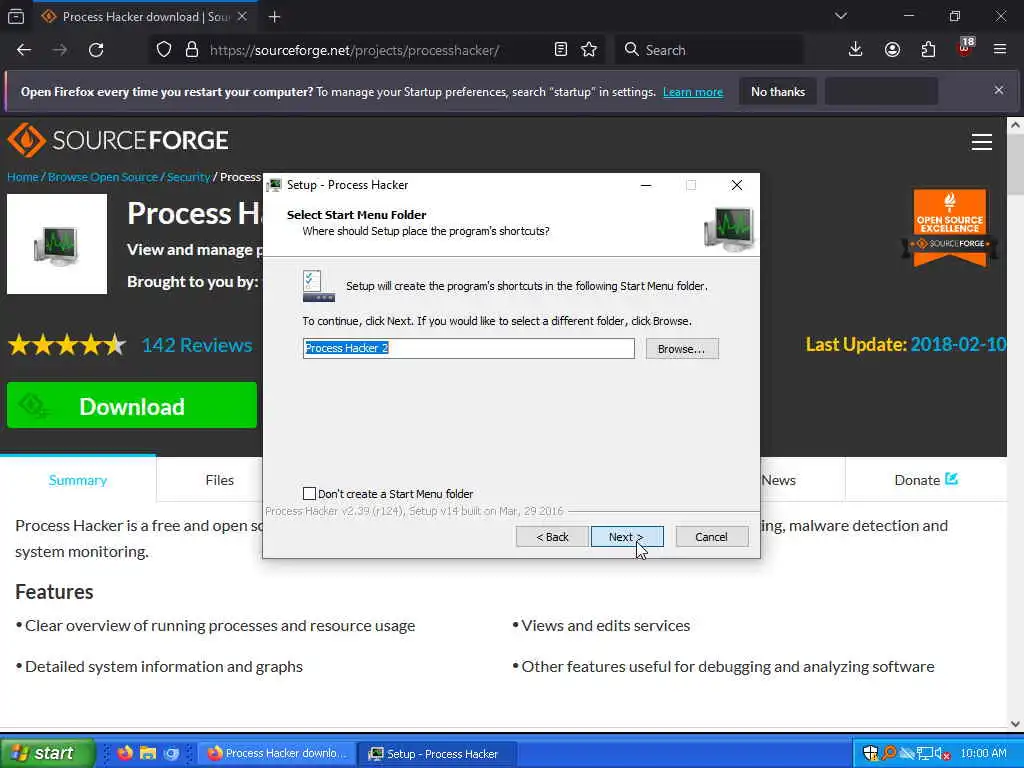Close the Process Hacker download tab
Viewport: 1024px width, 768px height.
tap(242, 16)
